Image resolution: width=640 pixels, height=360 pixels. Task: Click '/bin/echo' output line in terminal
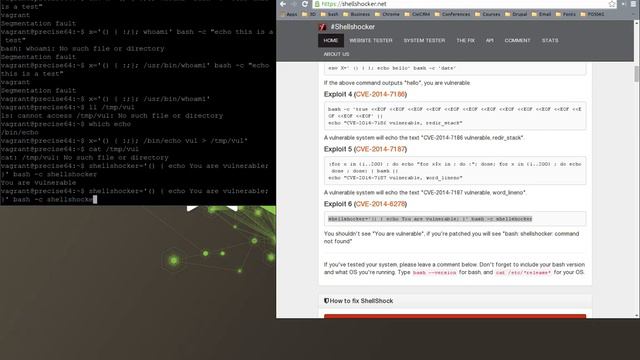pos(20,133)
